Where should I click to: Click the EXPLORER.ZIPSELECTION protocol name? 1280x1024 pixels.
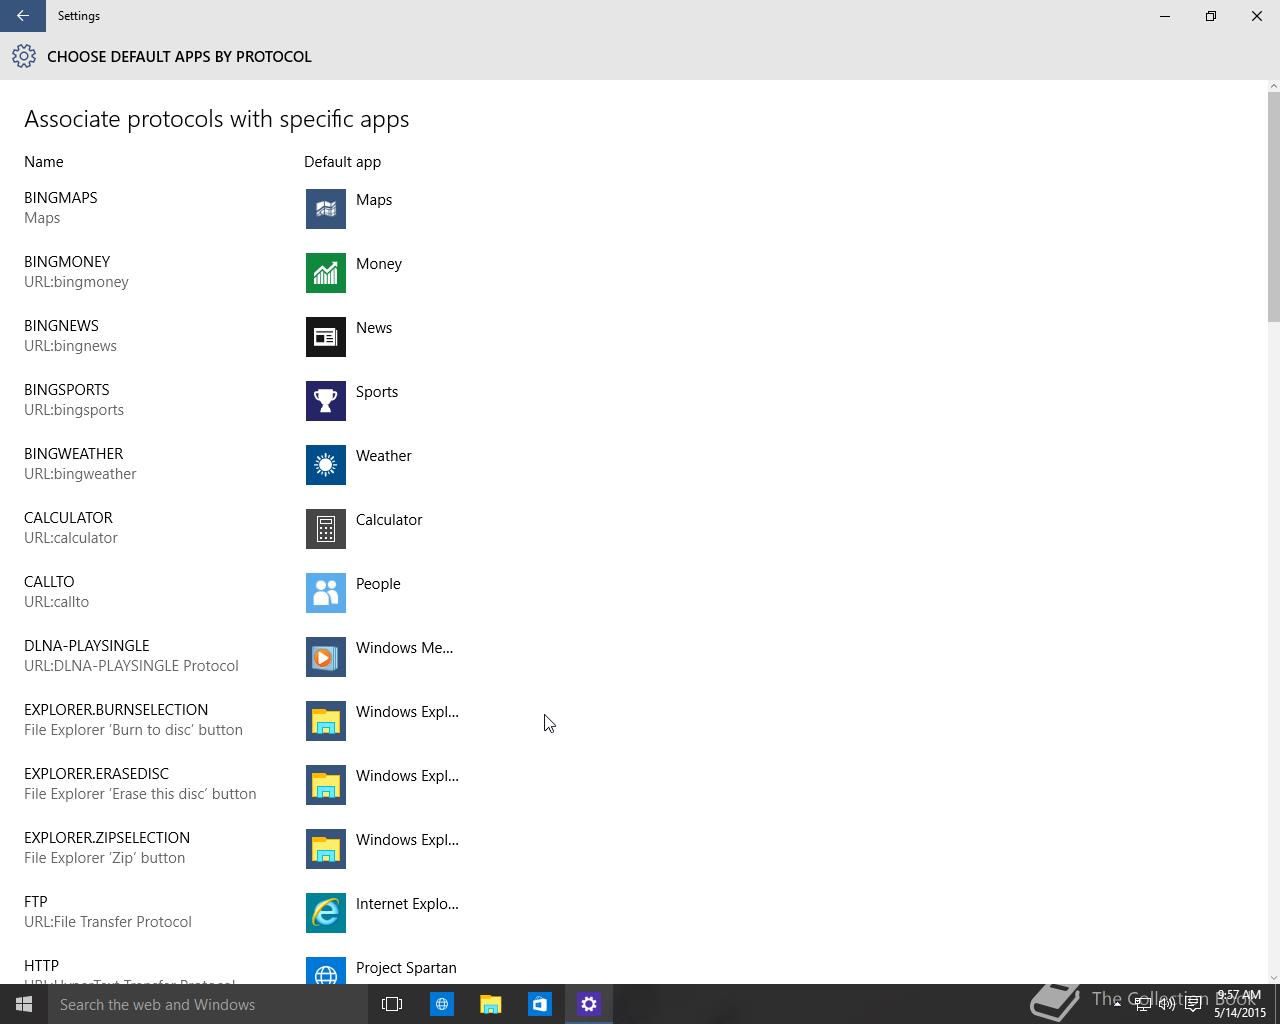(107, 838)
